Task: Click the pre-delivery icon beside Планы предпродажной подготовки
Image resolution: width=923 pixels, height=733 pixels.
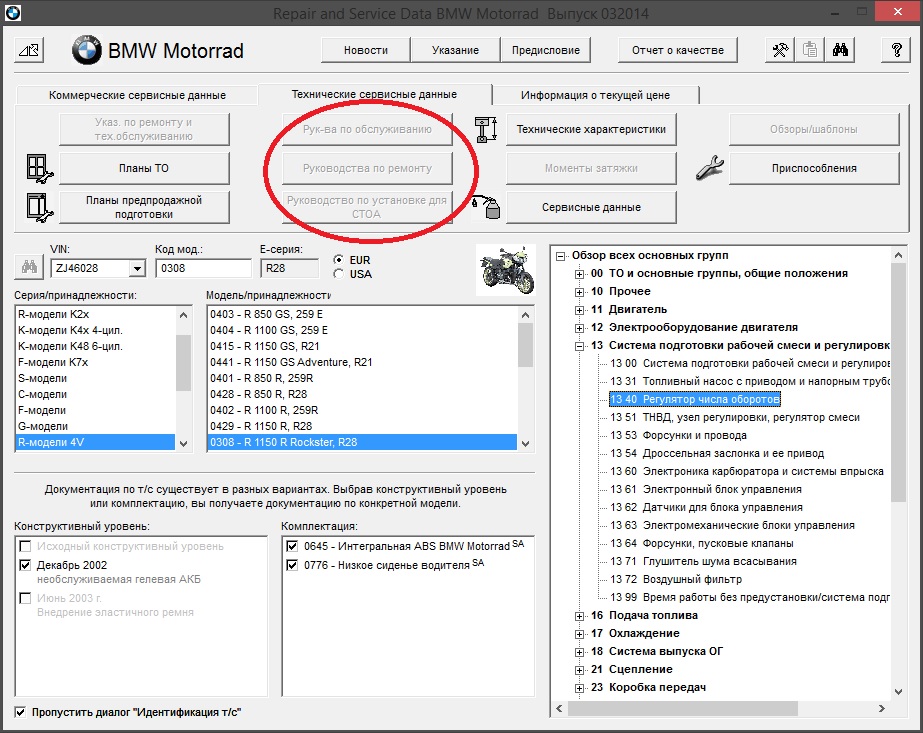Action: (39, 207)
